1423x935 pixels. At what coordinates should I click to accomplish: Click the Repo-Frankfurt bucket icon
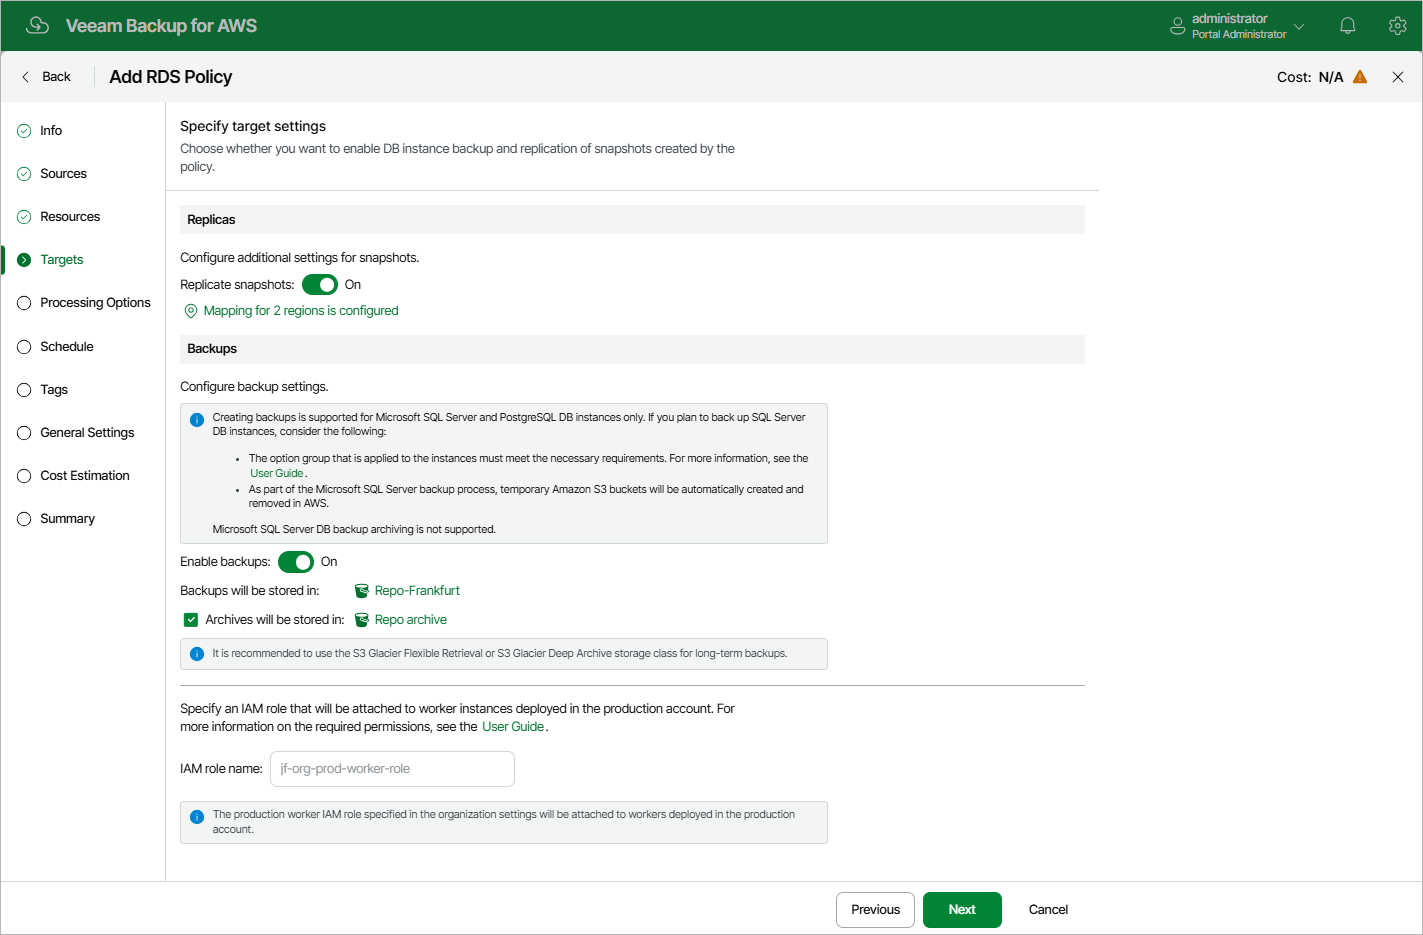[362, 591]
